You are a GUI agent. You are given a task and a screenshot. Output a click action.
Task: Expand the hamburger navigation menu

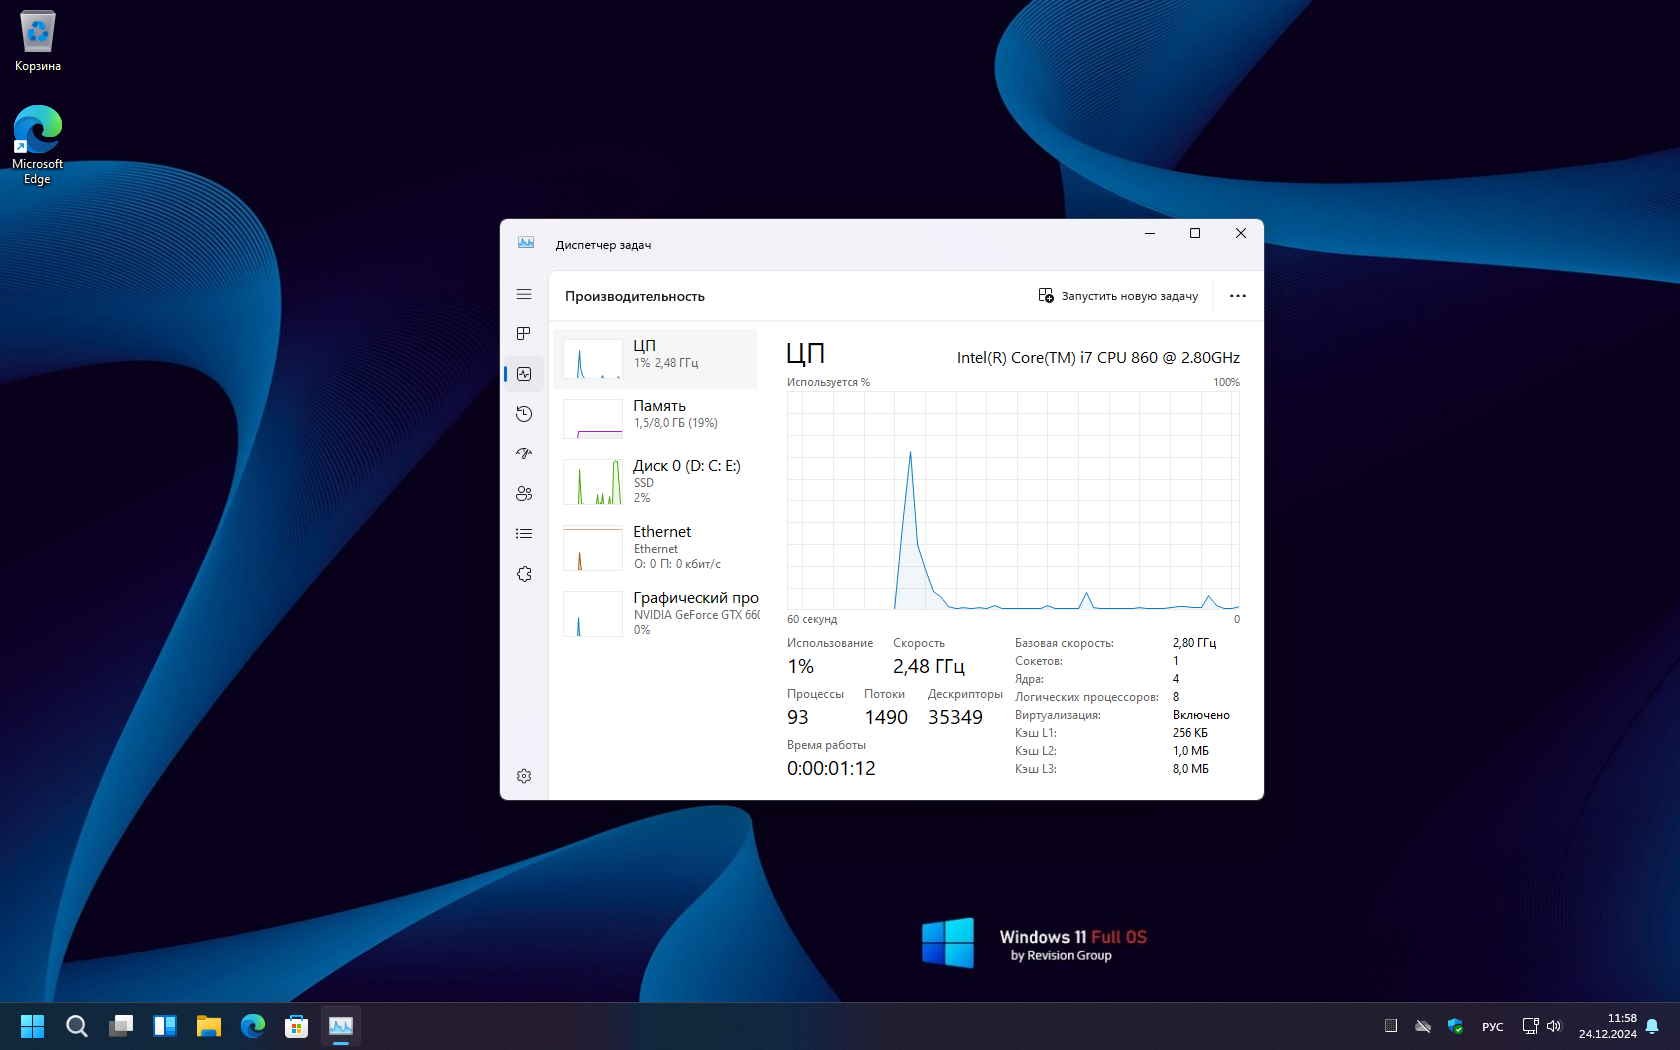524,294
